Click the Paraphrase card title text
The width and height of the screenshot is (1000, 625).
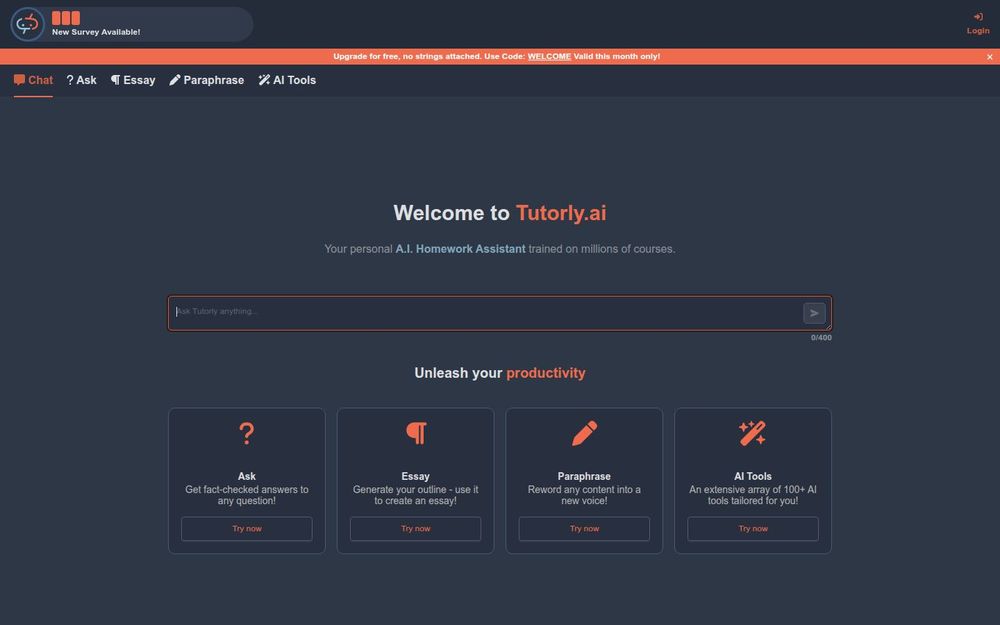tap(584, 476)
